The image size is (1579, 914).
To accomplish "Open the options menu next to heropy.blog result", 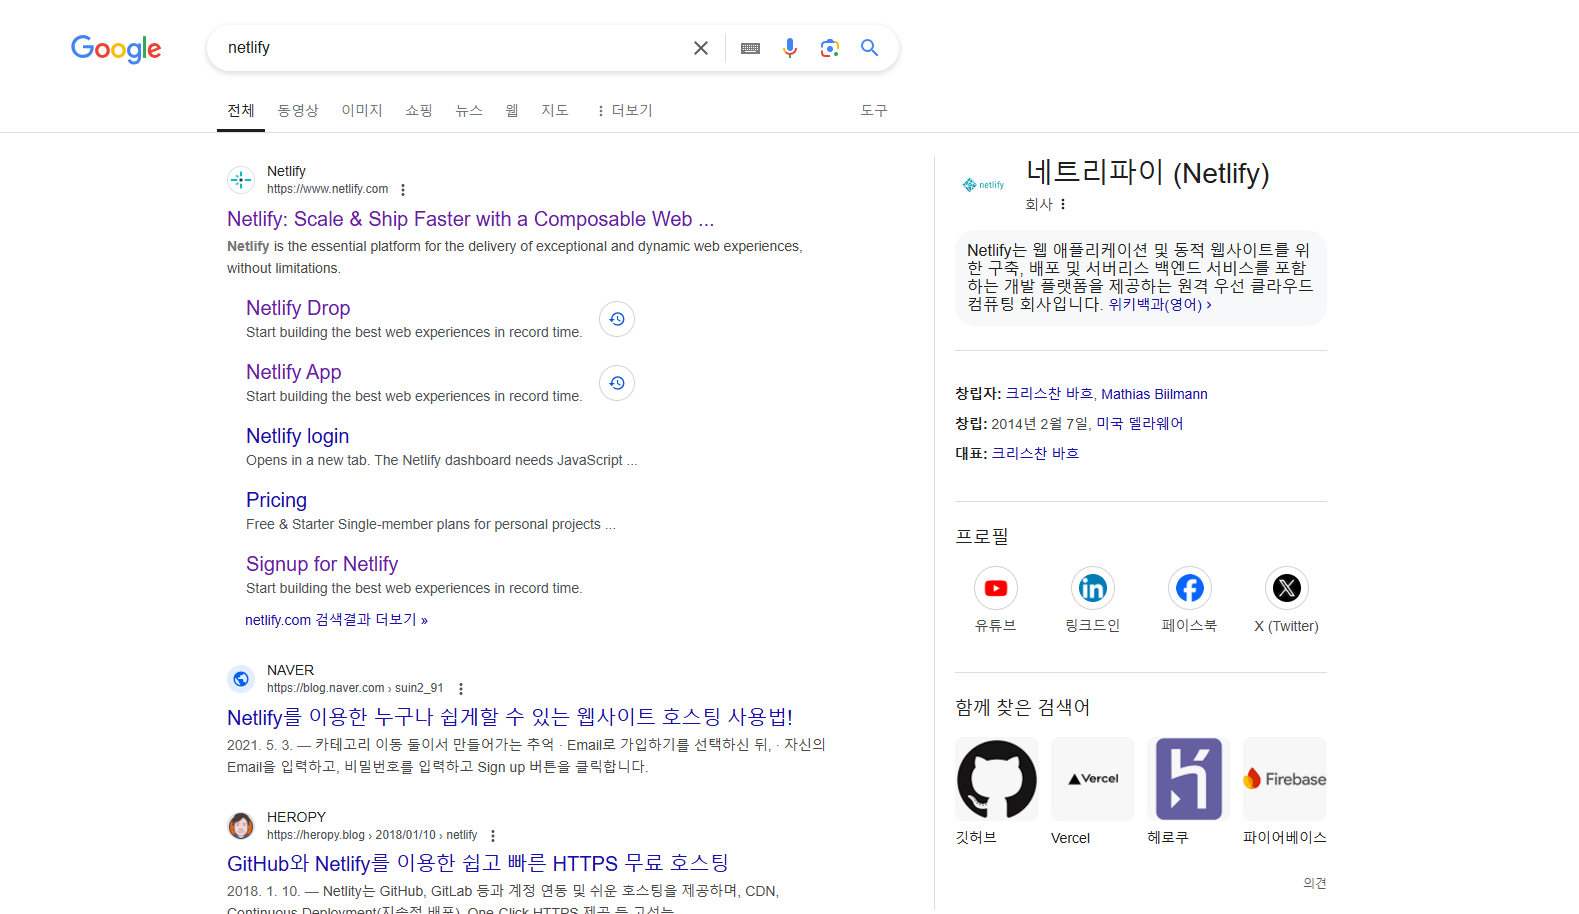I will (x=493, y=836).
